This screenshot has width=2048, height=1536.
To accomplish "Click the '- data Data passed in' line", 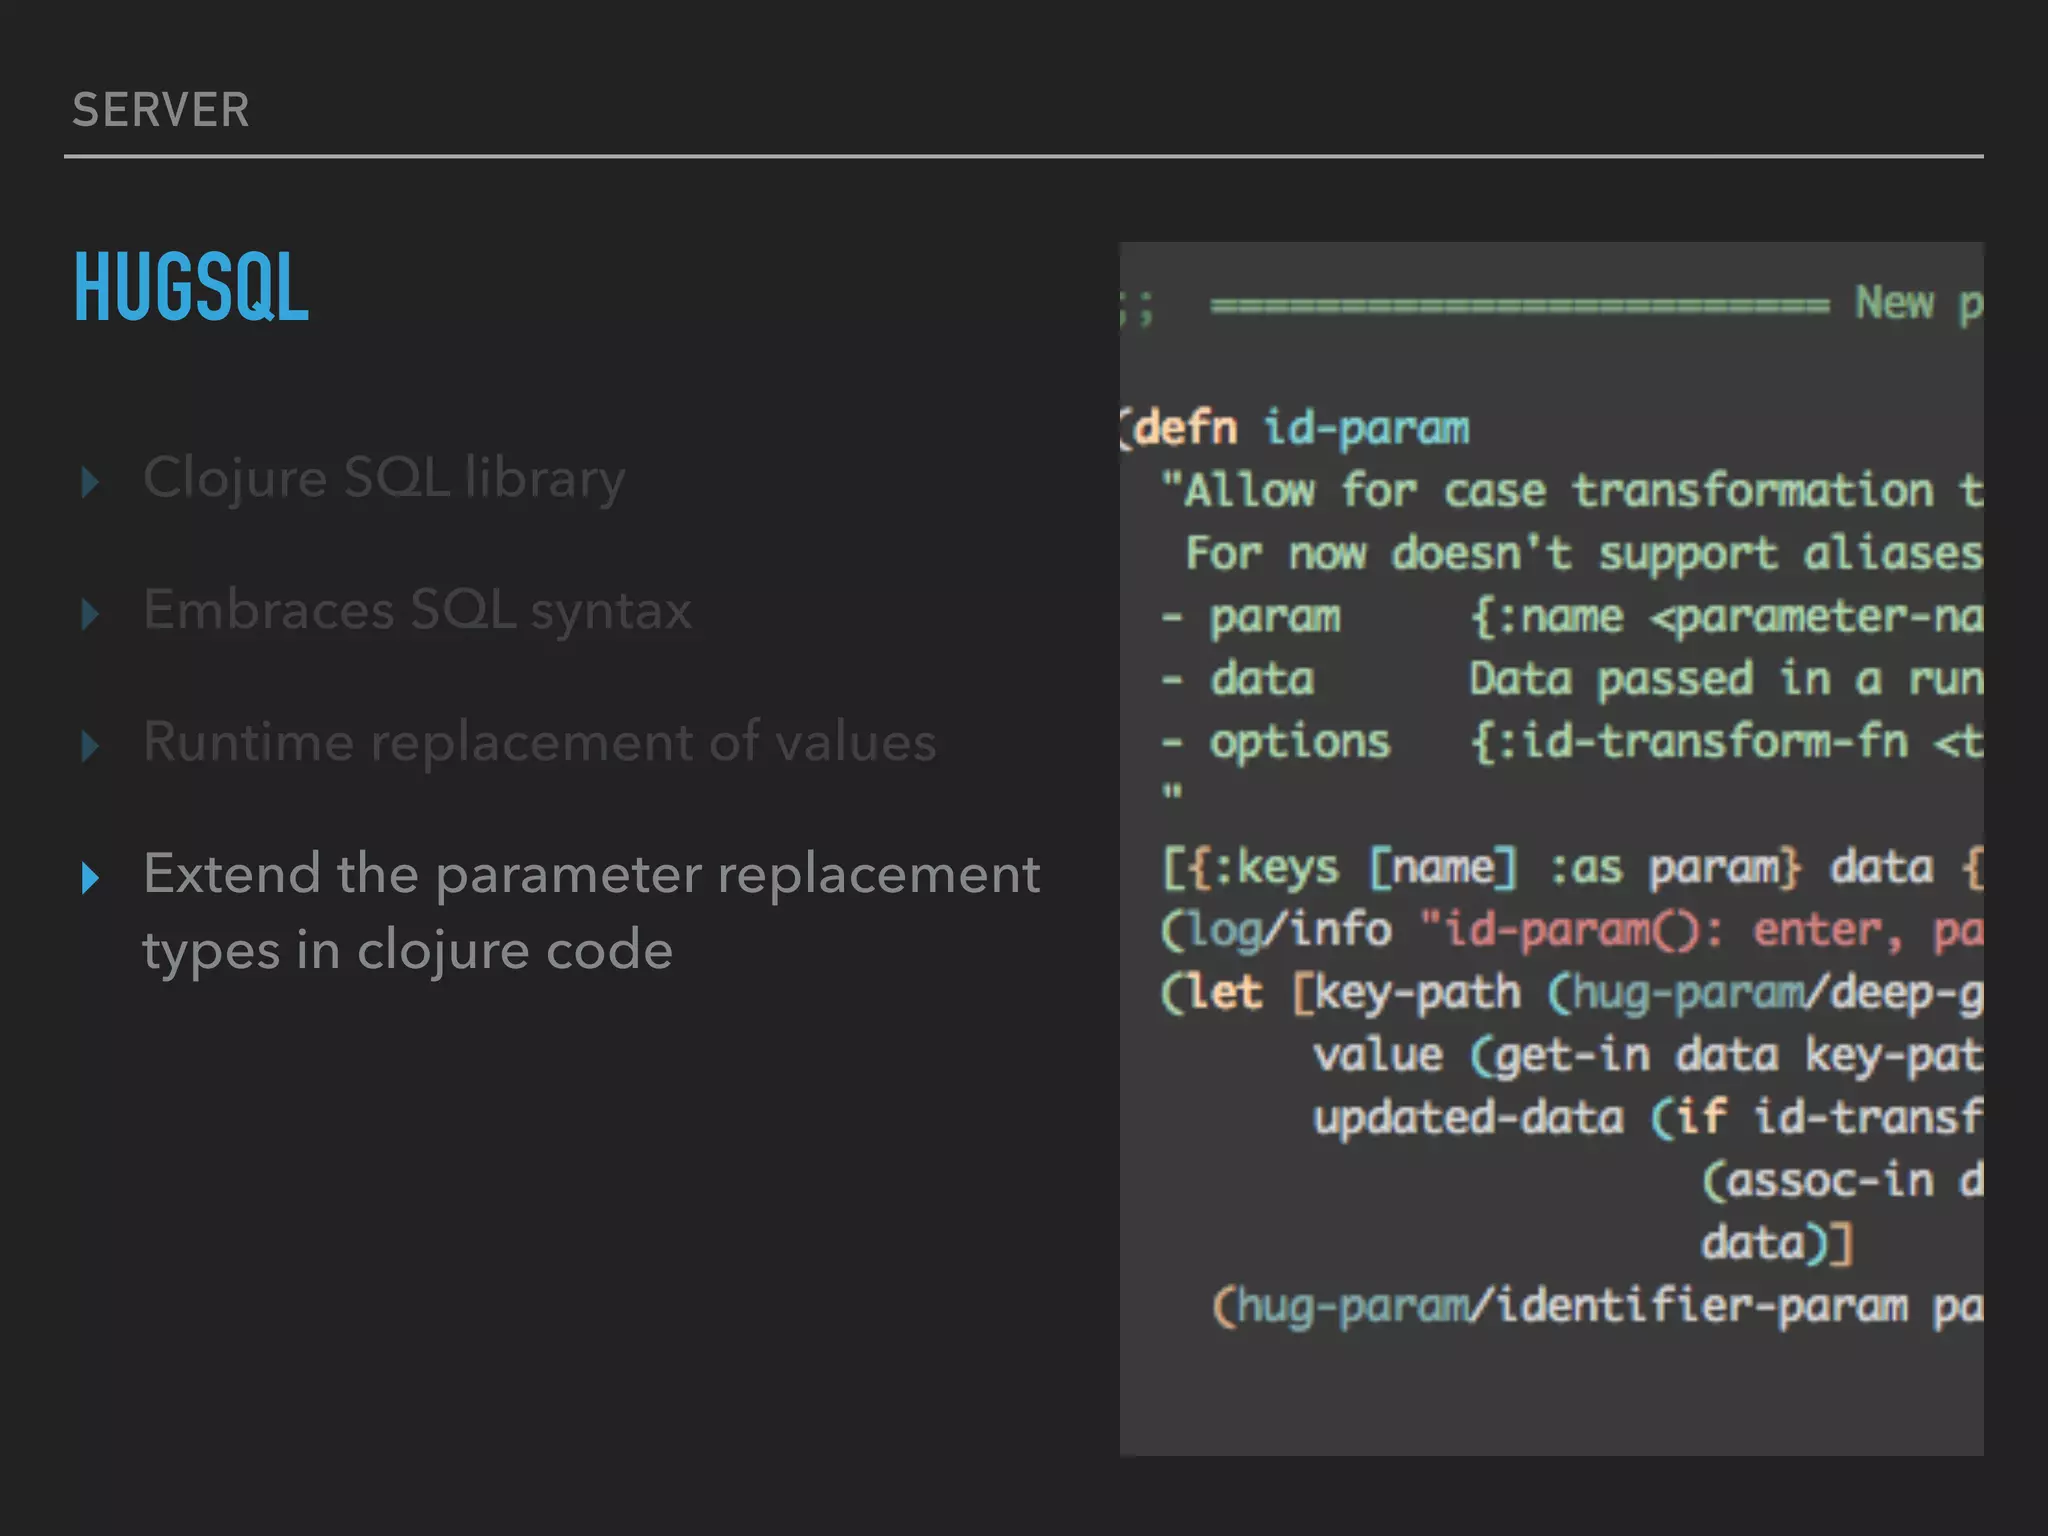I will [x=1571, y=679].
